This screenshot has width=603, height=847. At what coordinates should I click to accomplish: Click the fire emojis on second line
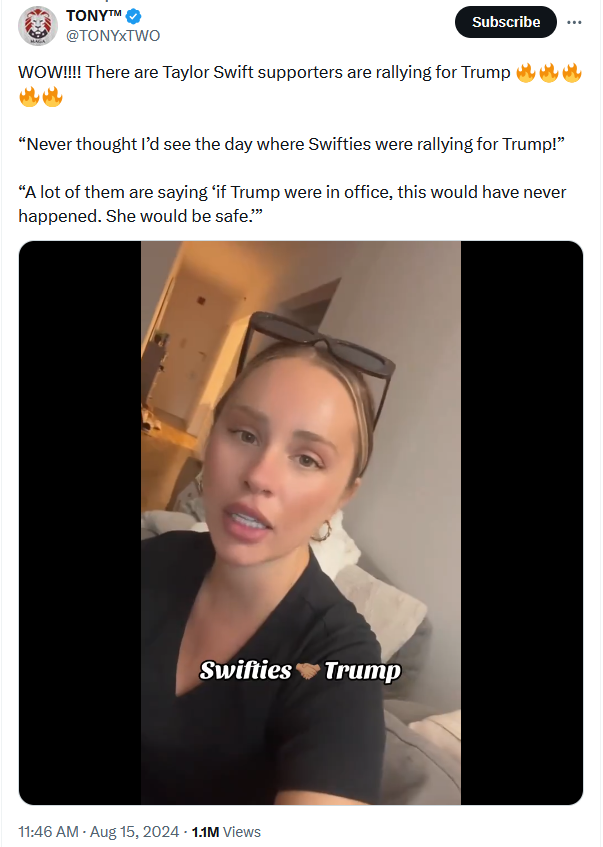41,97
